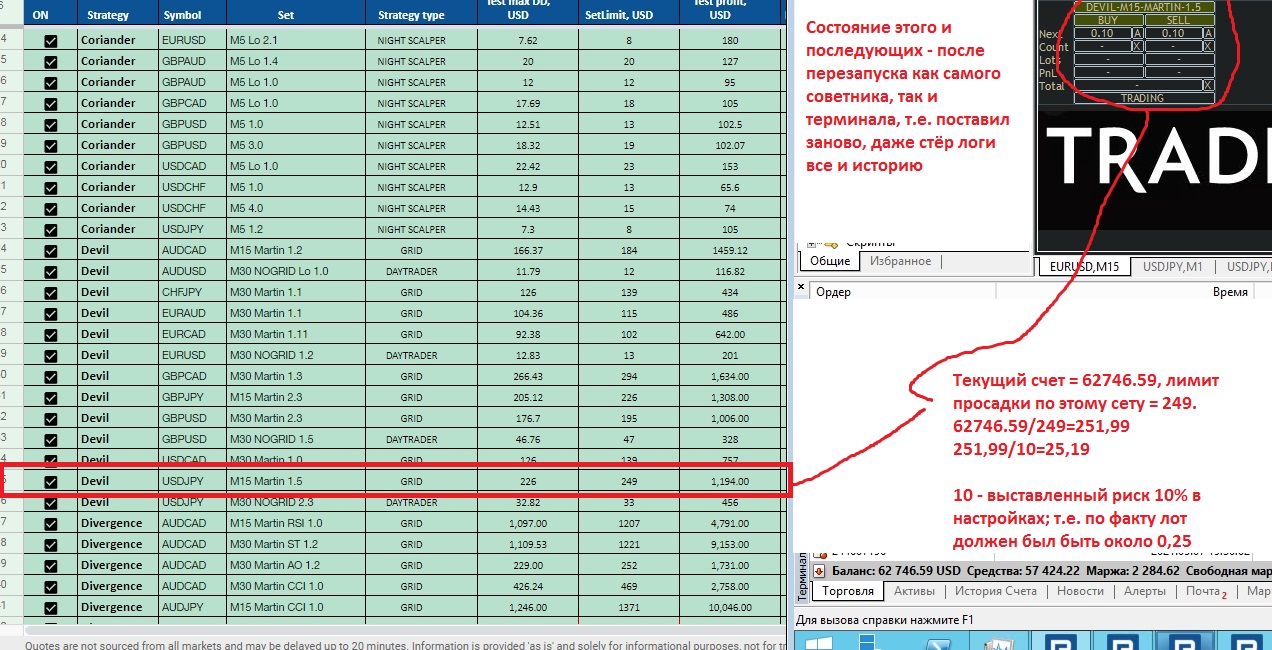The image size is (1272, 650).
Task: Switch to the История Счета tab
Action: pos(995,591)
